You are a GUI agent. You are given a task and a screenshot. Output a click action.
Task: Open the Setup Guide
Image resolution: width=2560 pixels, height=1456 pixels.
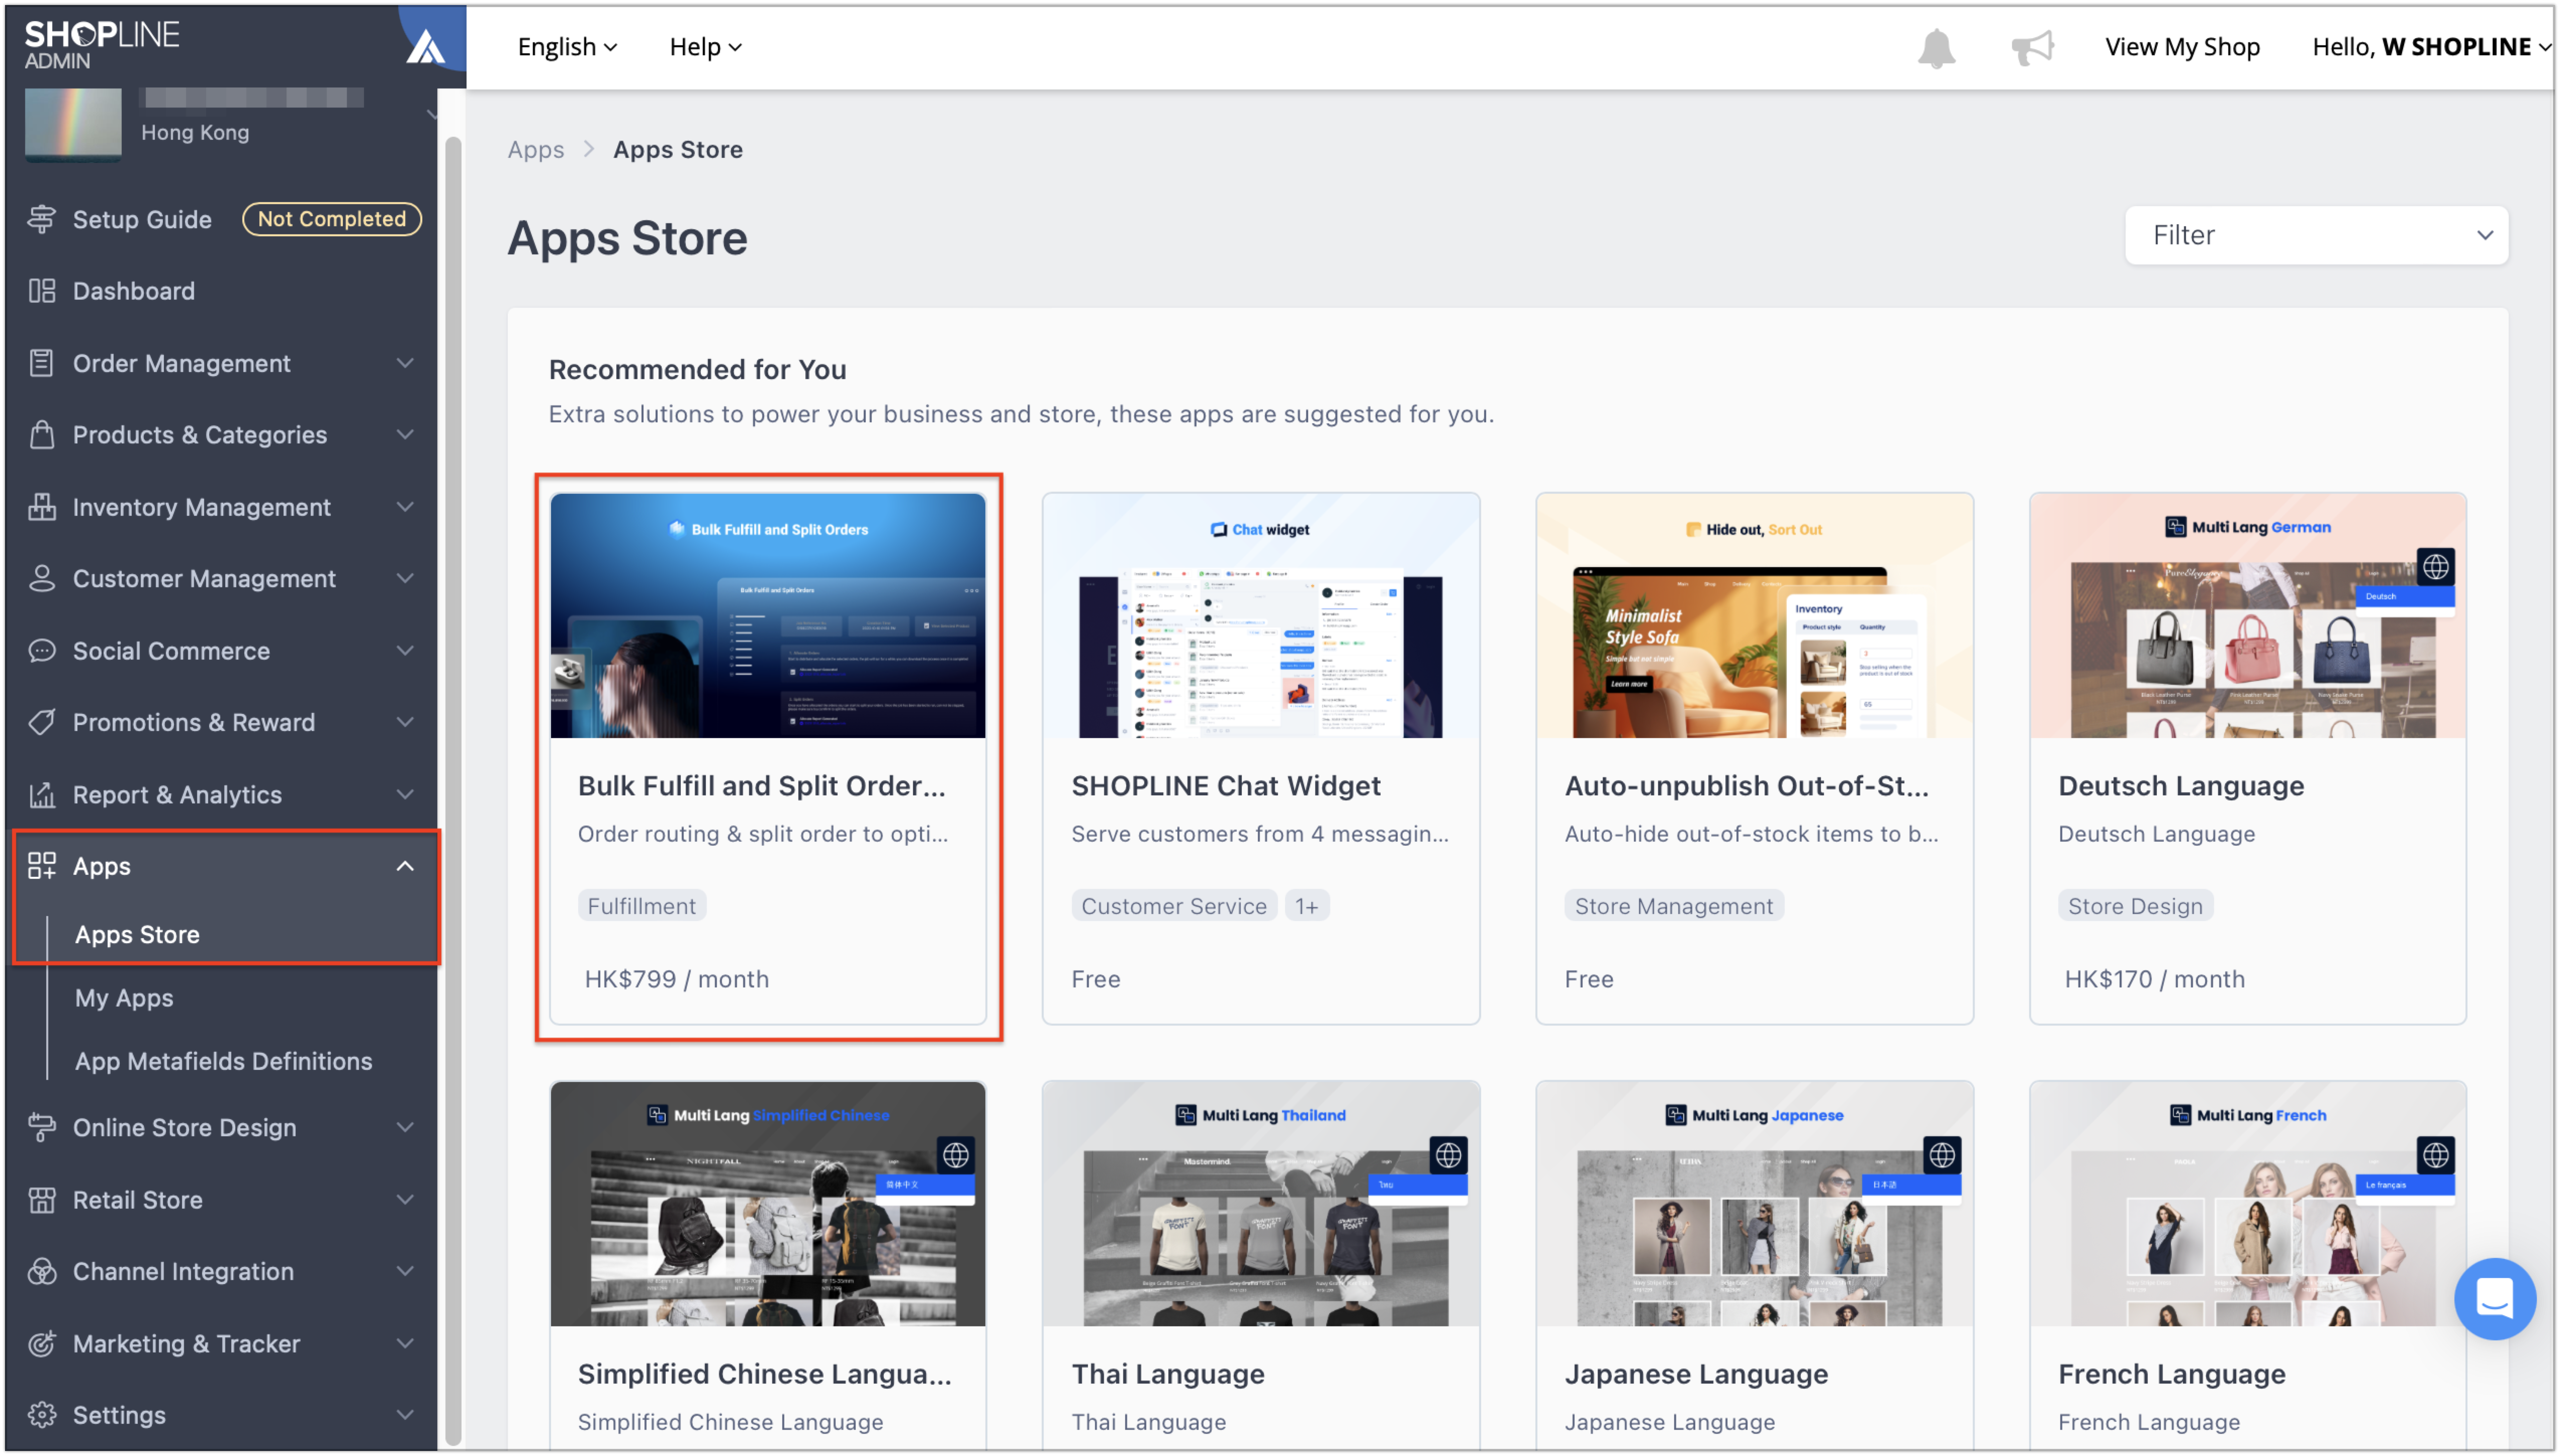click(x=142, y=219)
